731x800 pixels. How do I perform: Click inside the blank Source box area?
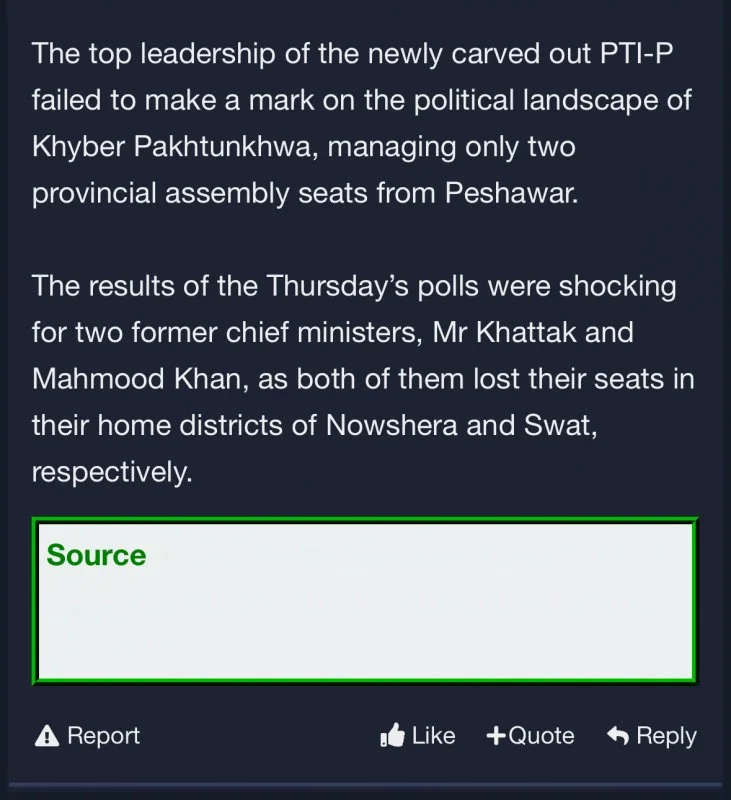pyautogui.click(x=364, y=620)
